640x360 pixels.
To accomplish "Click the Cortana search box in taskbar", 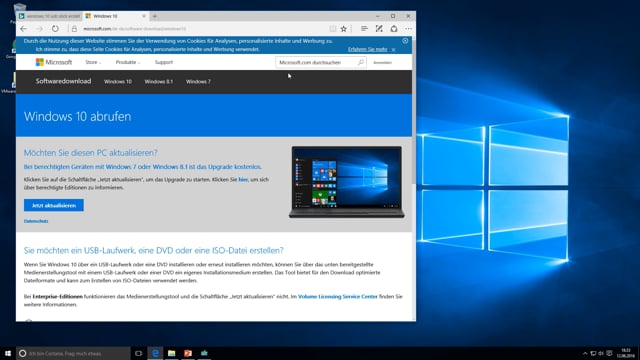I will pos(73,353).
